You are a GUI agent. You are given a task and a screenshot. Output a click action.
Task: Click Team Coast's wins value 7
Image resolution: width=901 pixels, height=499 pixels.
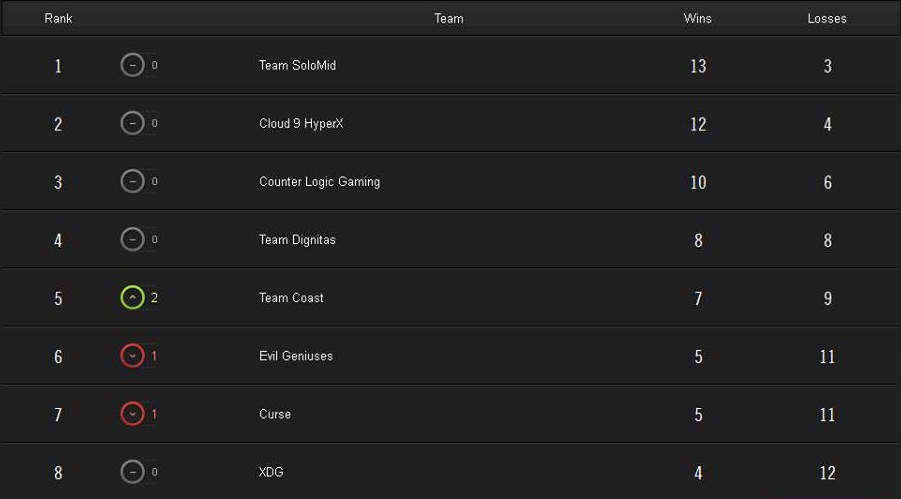tap(698, 299)
